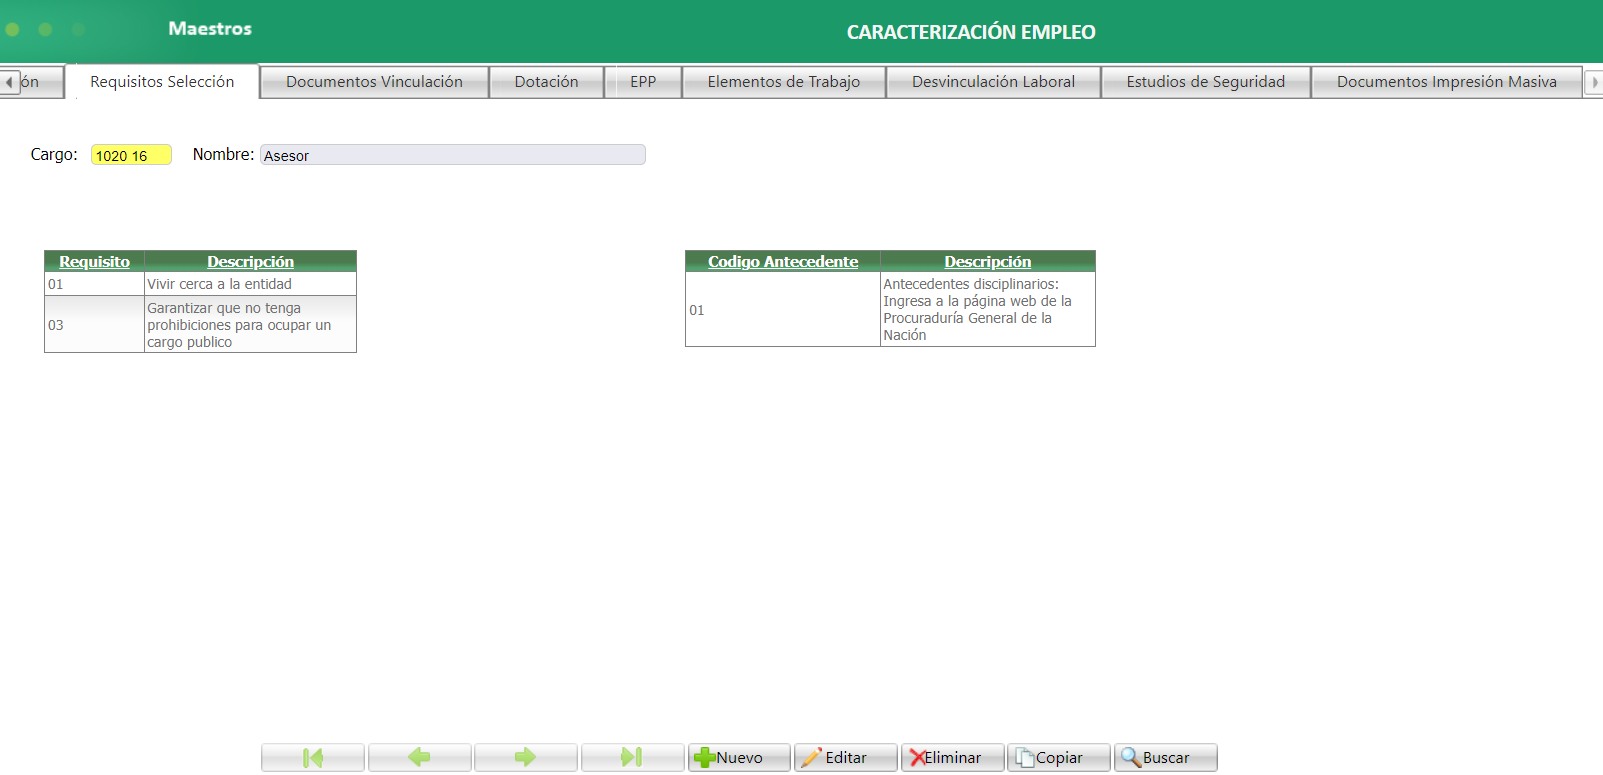This screenshot has width=1603, height=775.
Task: Select 'Antecedentes disciplinarios' description cell
Action: click(987, 309)
